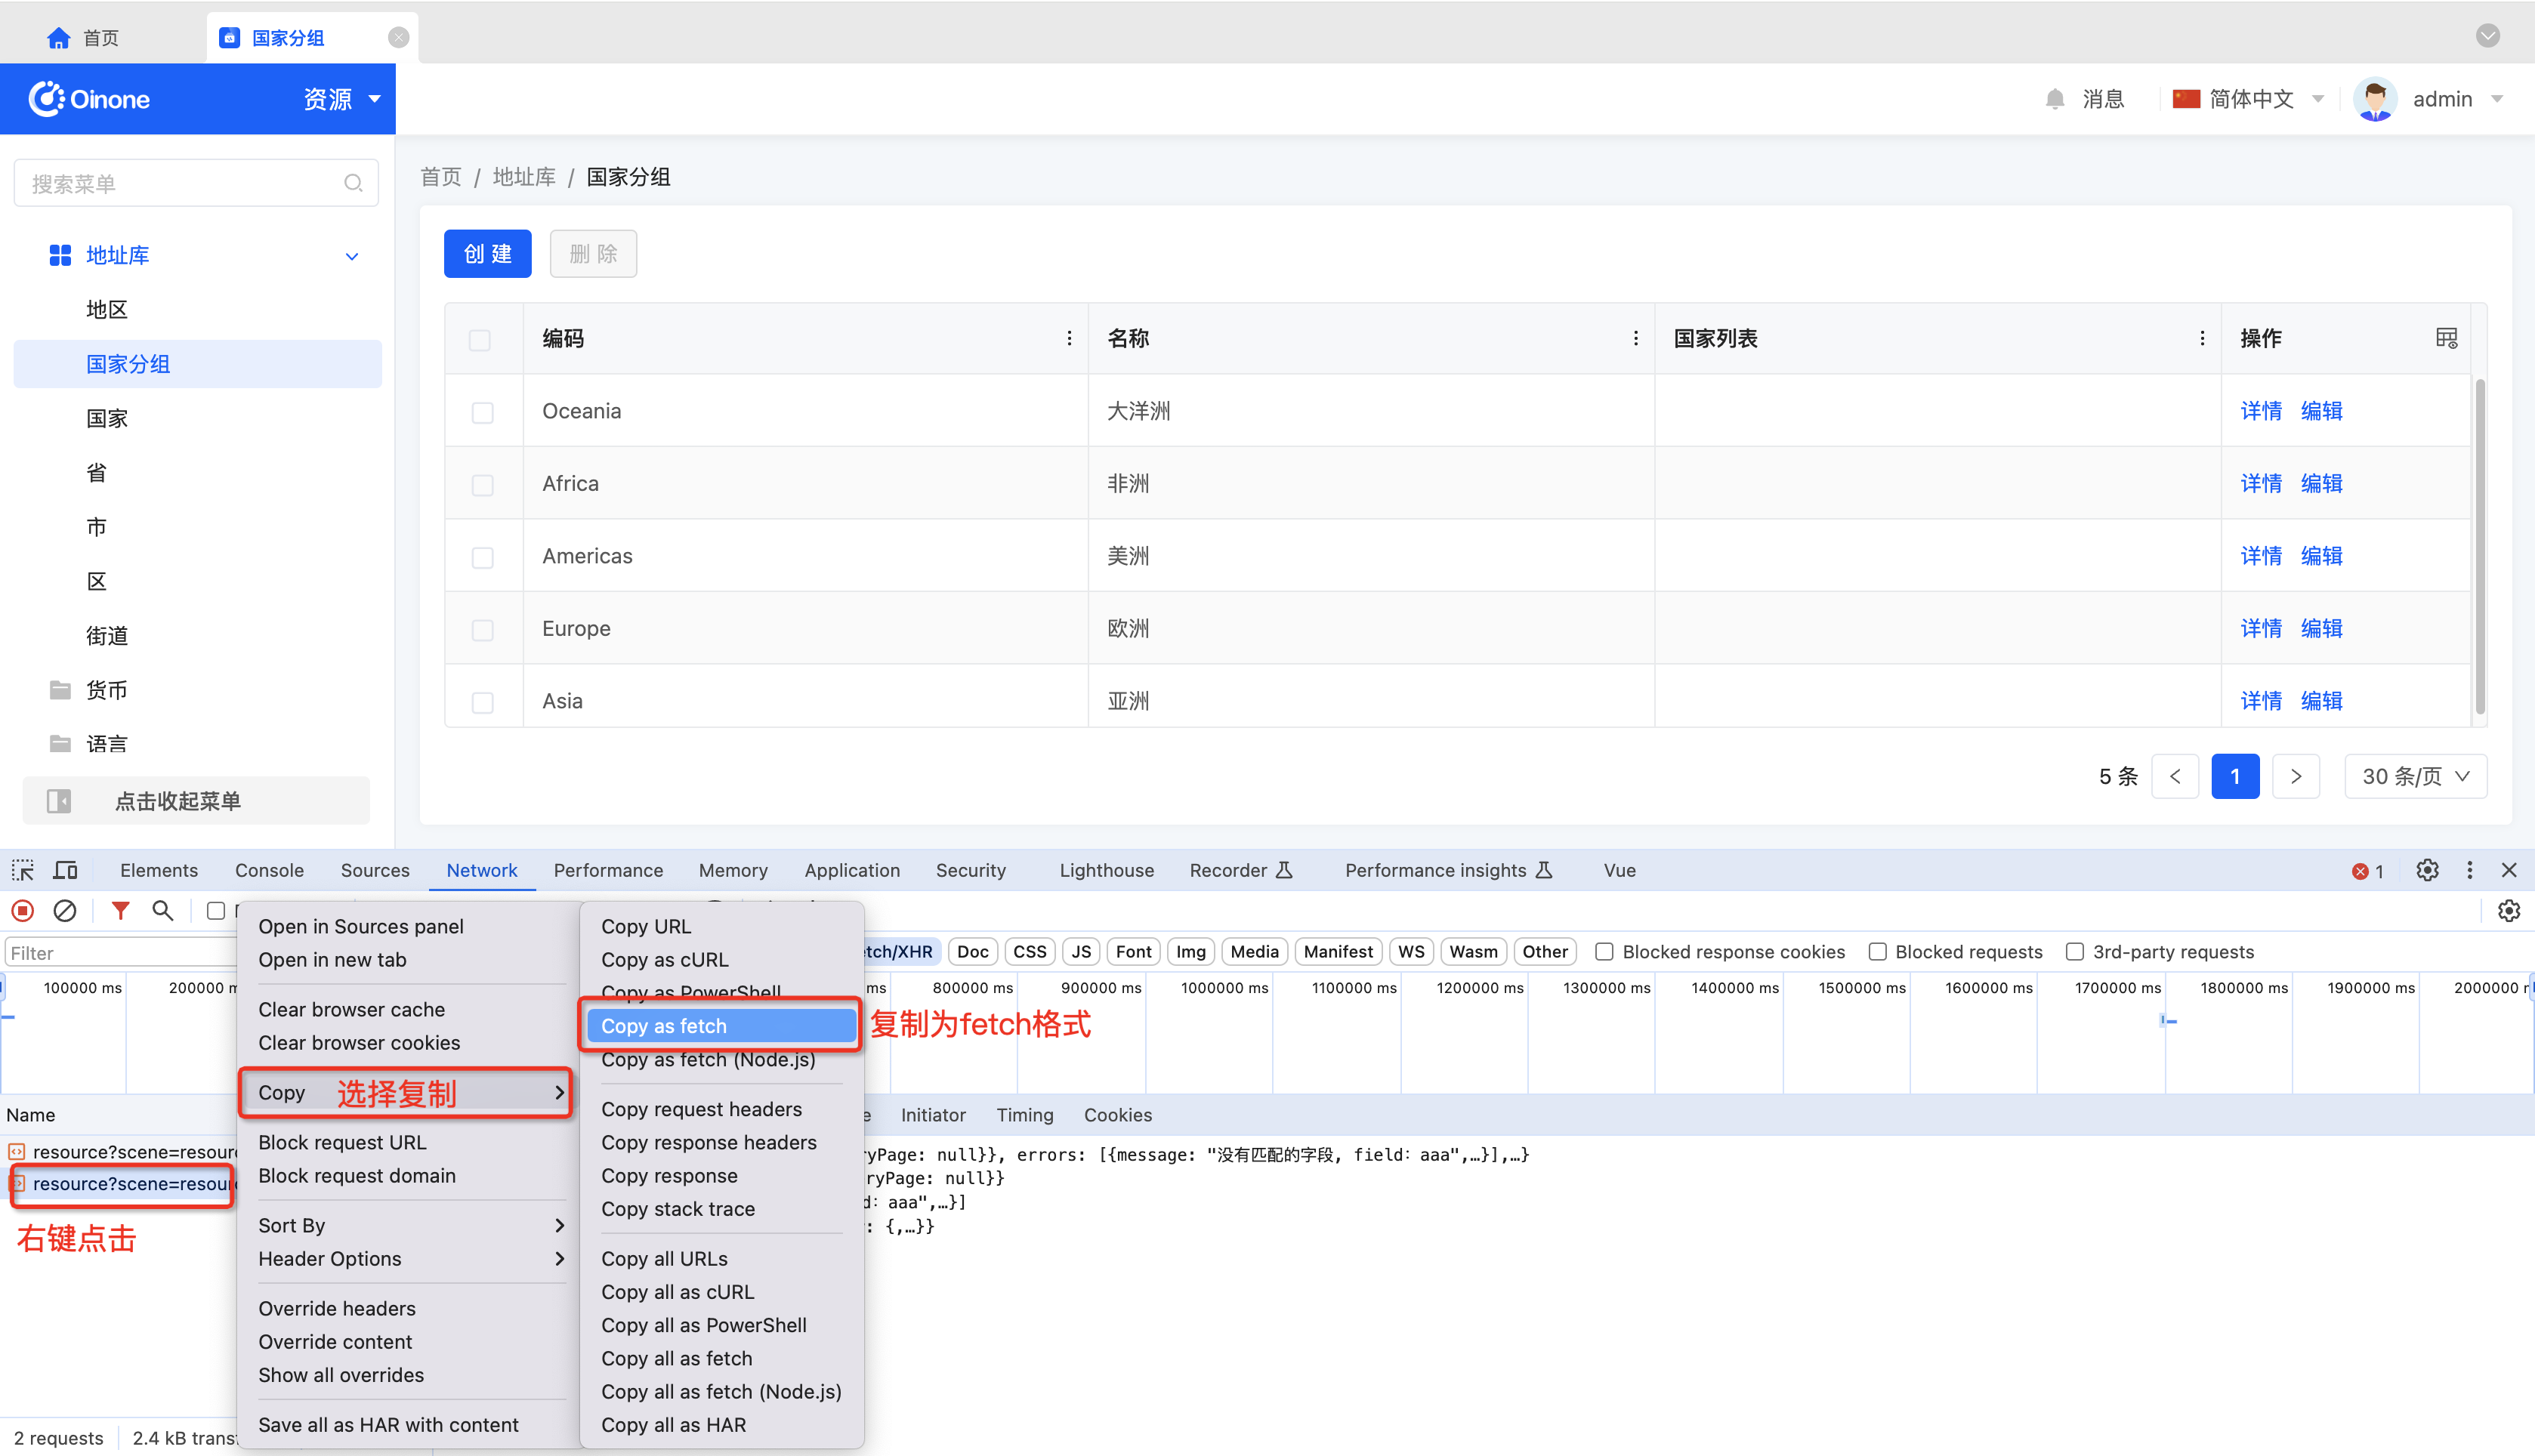Collapse the 地址库 menu group
The height and width of the screenshot is (1456, 2535).
pos(351,256)
